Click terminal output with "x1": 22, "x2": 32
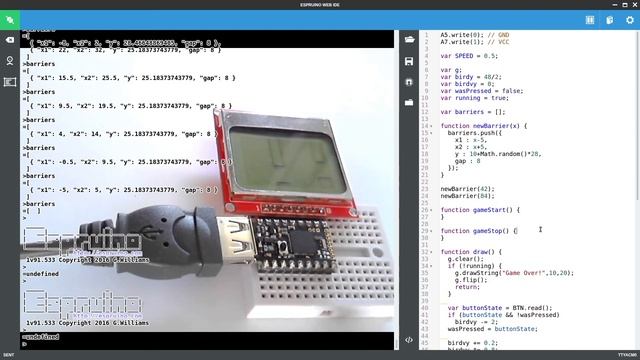640x360 pixels. (x=125, y=50)
